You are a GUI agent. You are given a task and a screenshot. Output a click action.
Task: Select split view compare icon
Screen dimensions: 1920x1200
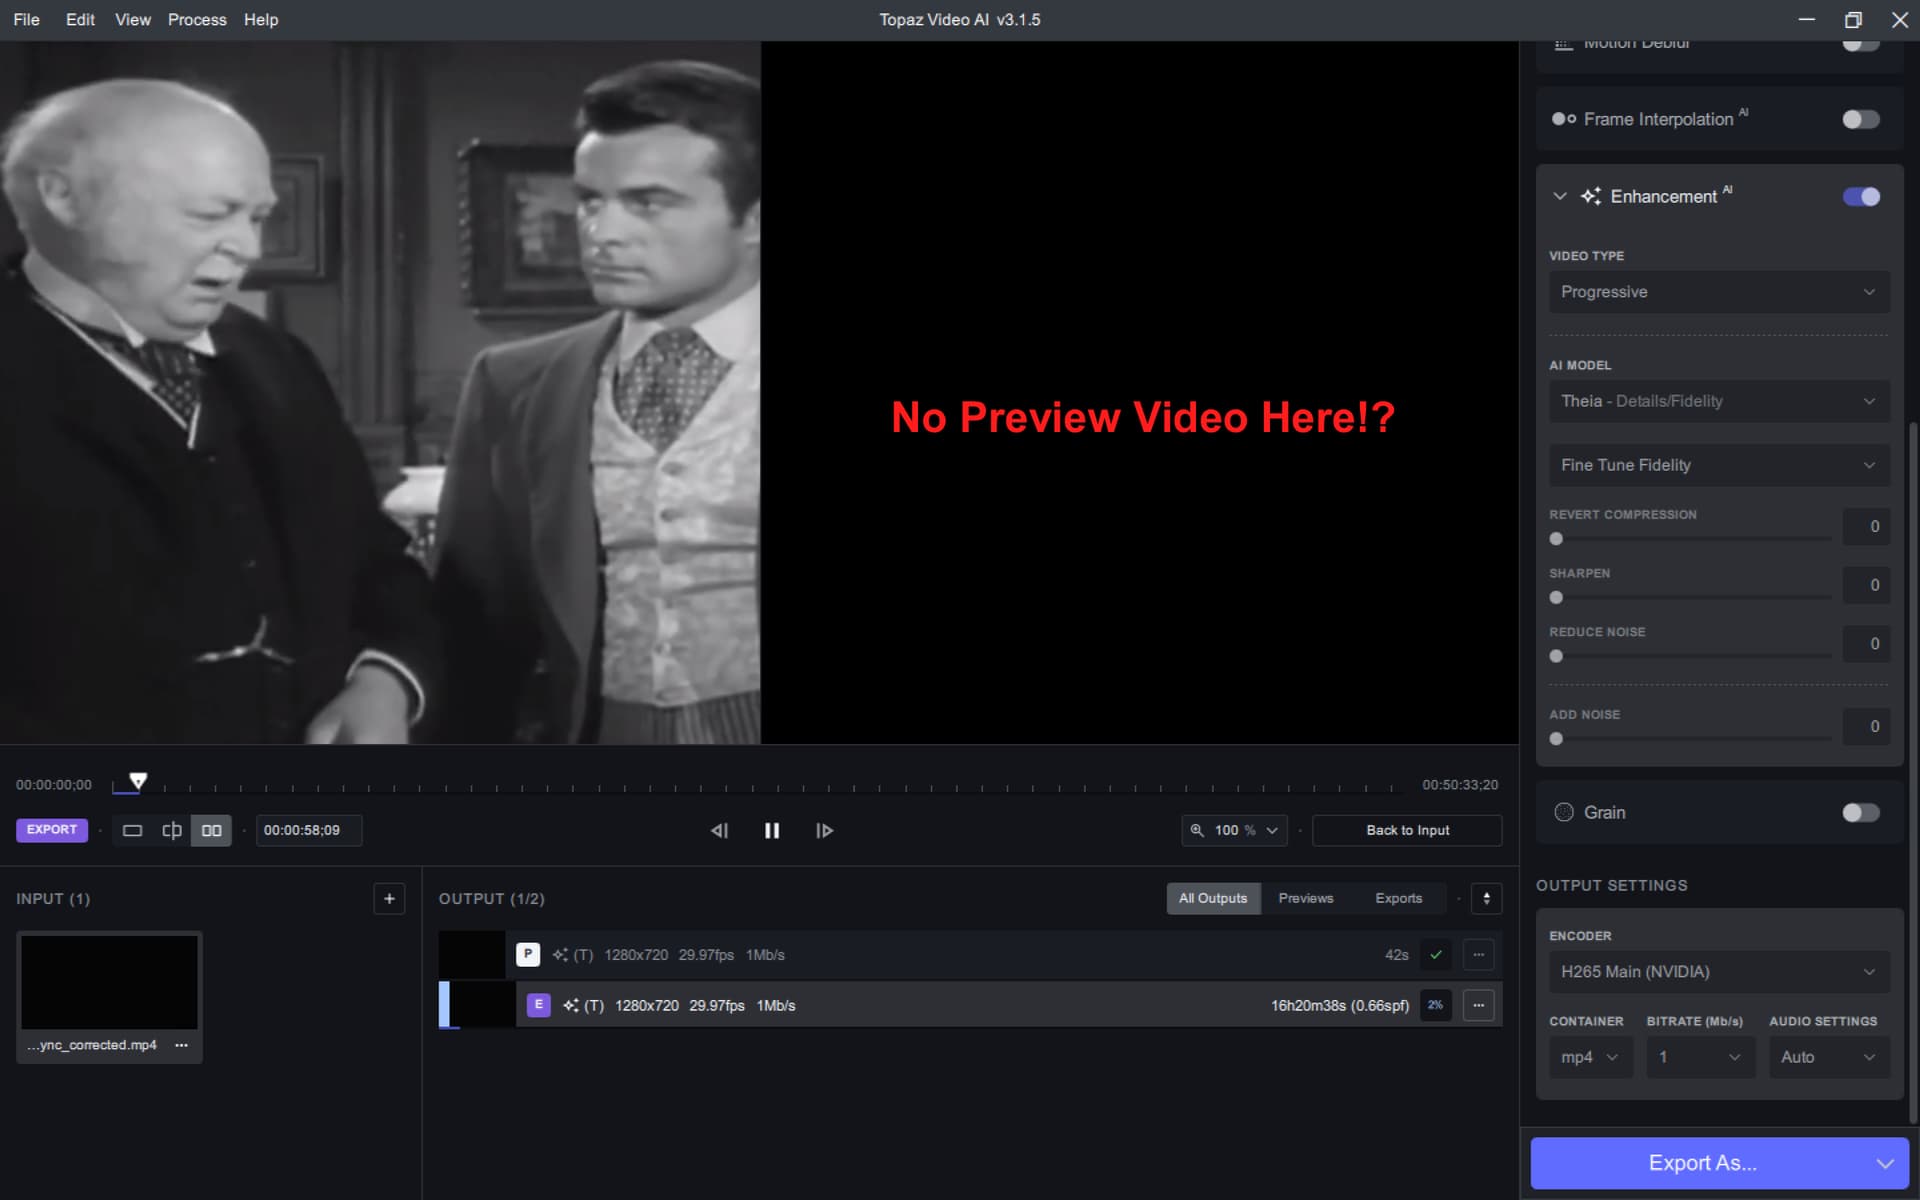(172, 830)
